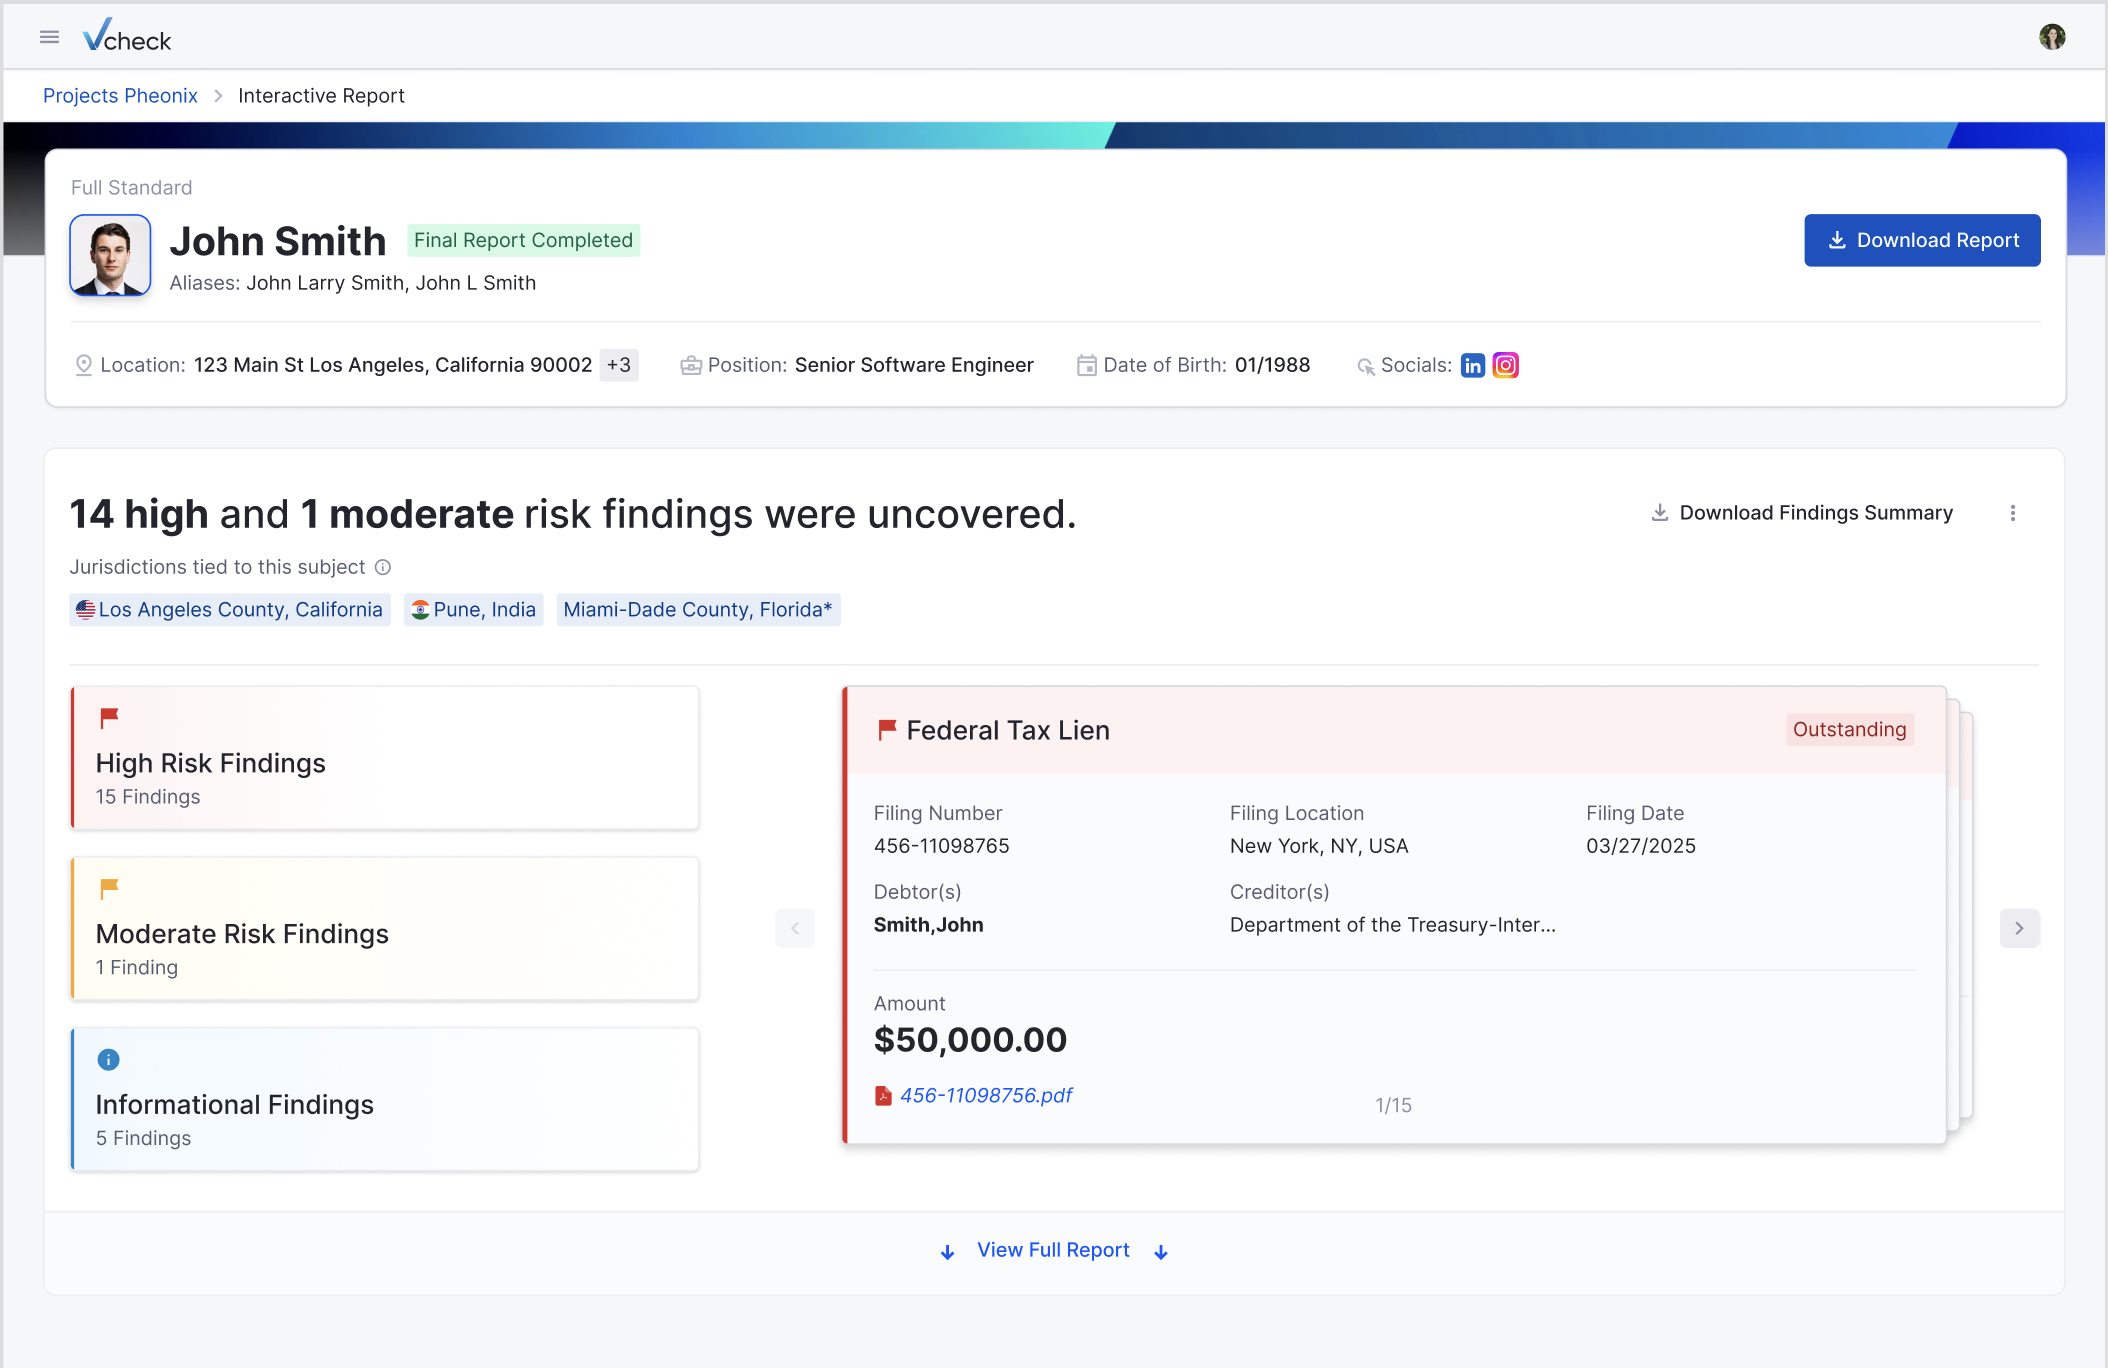Click Pune, India jurisdiction tag

(x=474, y=610)
